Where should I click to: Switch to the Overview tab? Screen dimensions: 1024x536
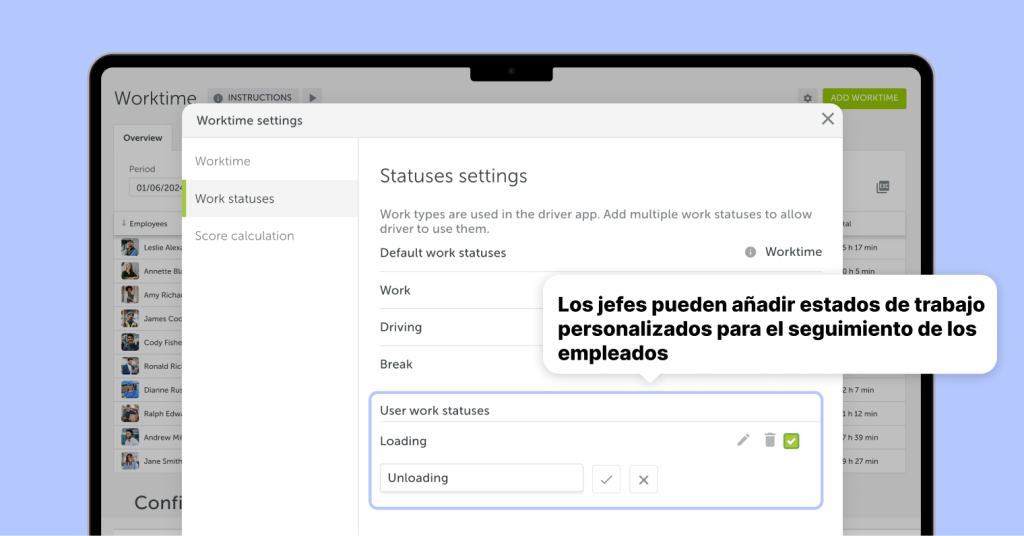point(142,138)
